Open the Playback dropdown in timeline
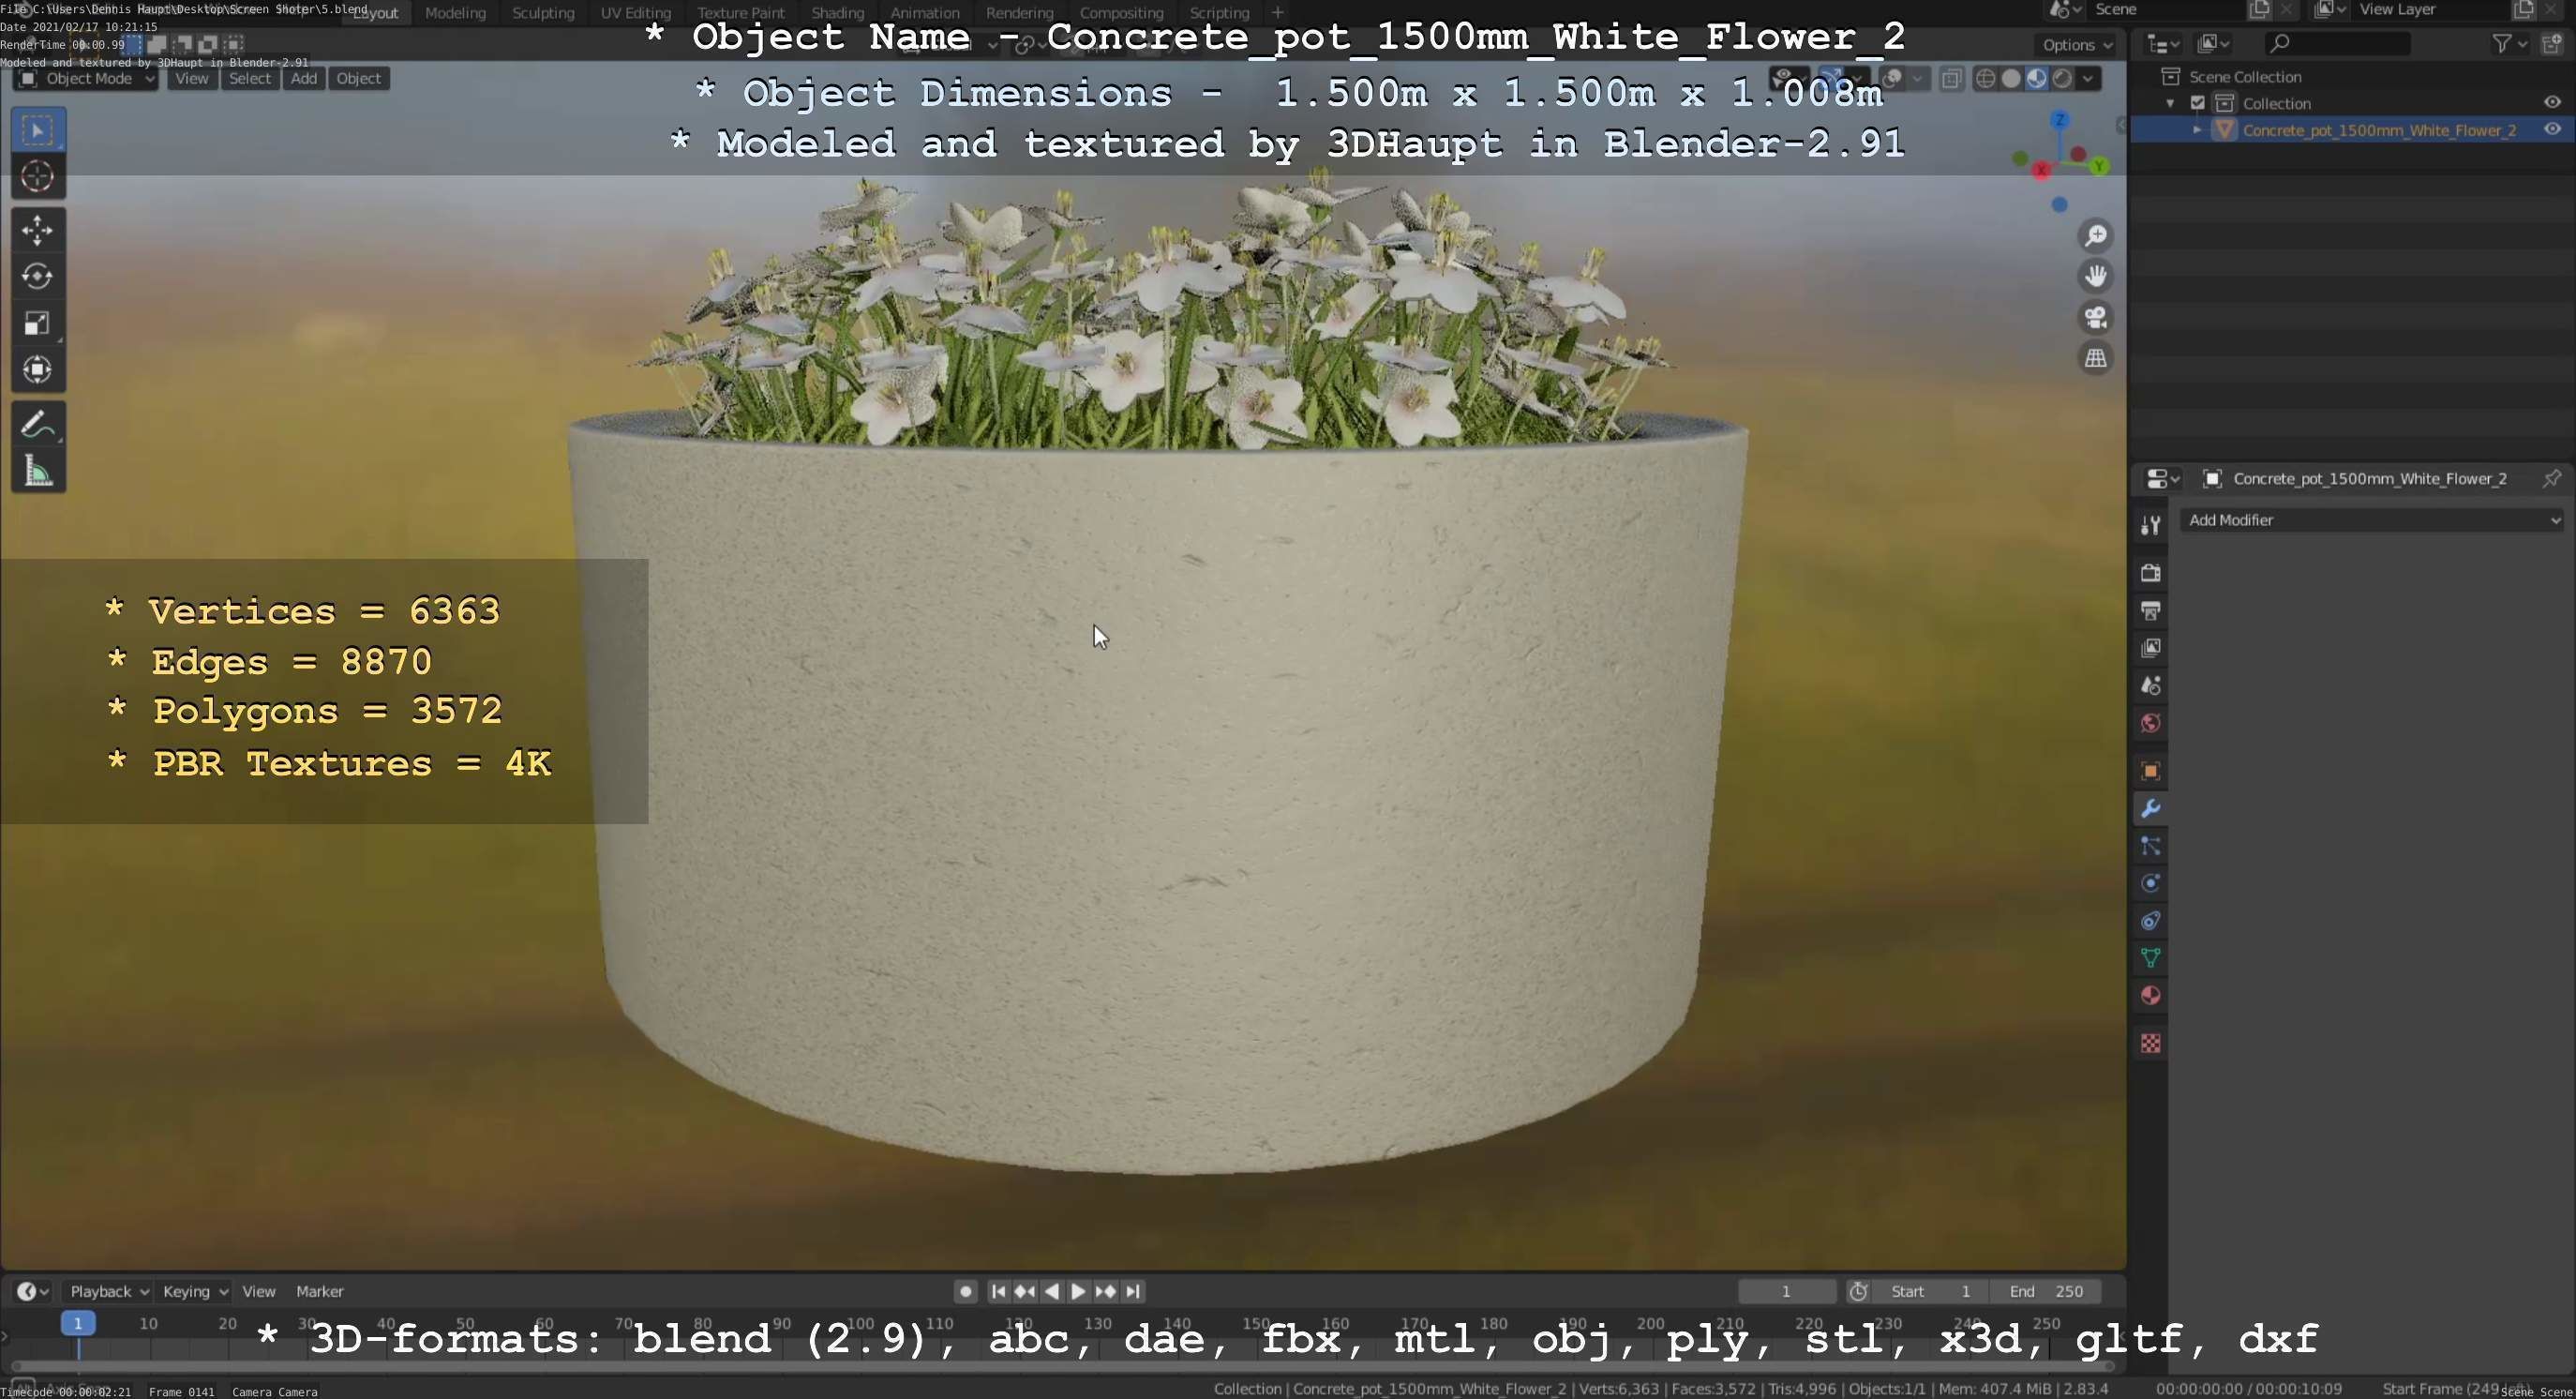 point(109,1291)
